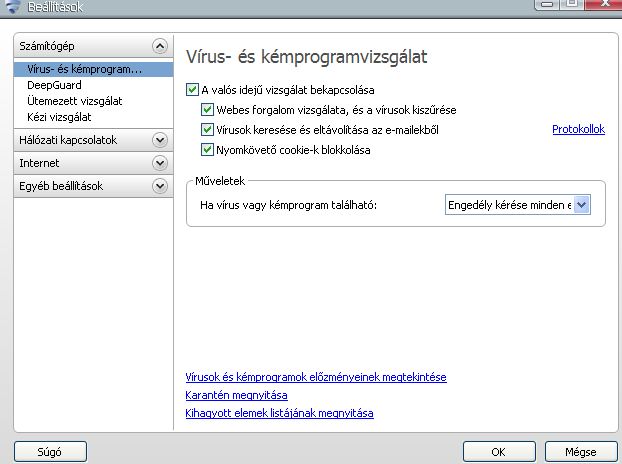The height and width of the screenshot is (464, 622).
Task: Open the "Engedély kérése minden" dropdown
Action: (x=518, y=205)
